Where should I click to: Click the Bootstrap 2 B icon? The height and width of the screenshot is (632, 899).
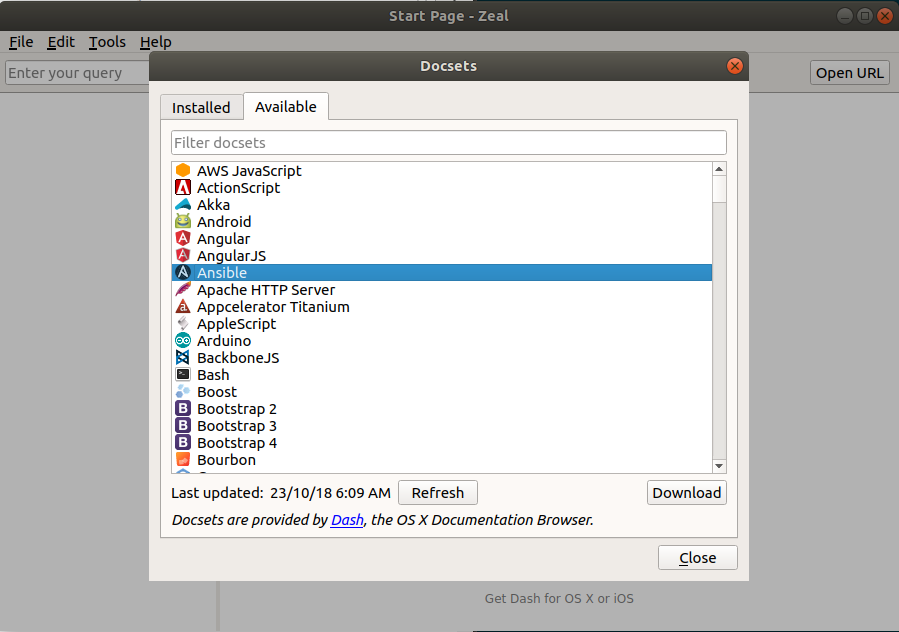tap(183, 408)
